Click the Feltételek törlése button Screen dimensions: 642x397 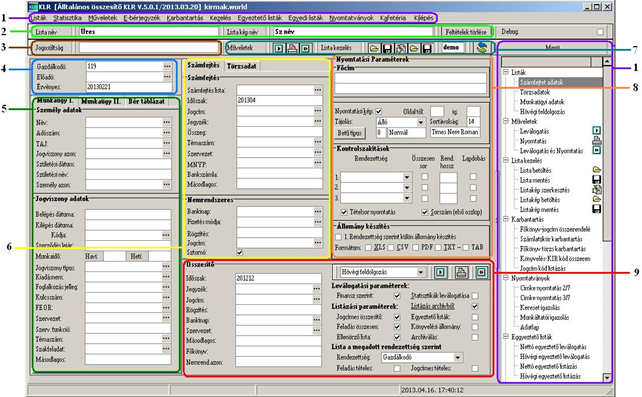pos(466,32)
